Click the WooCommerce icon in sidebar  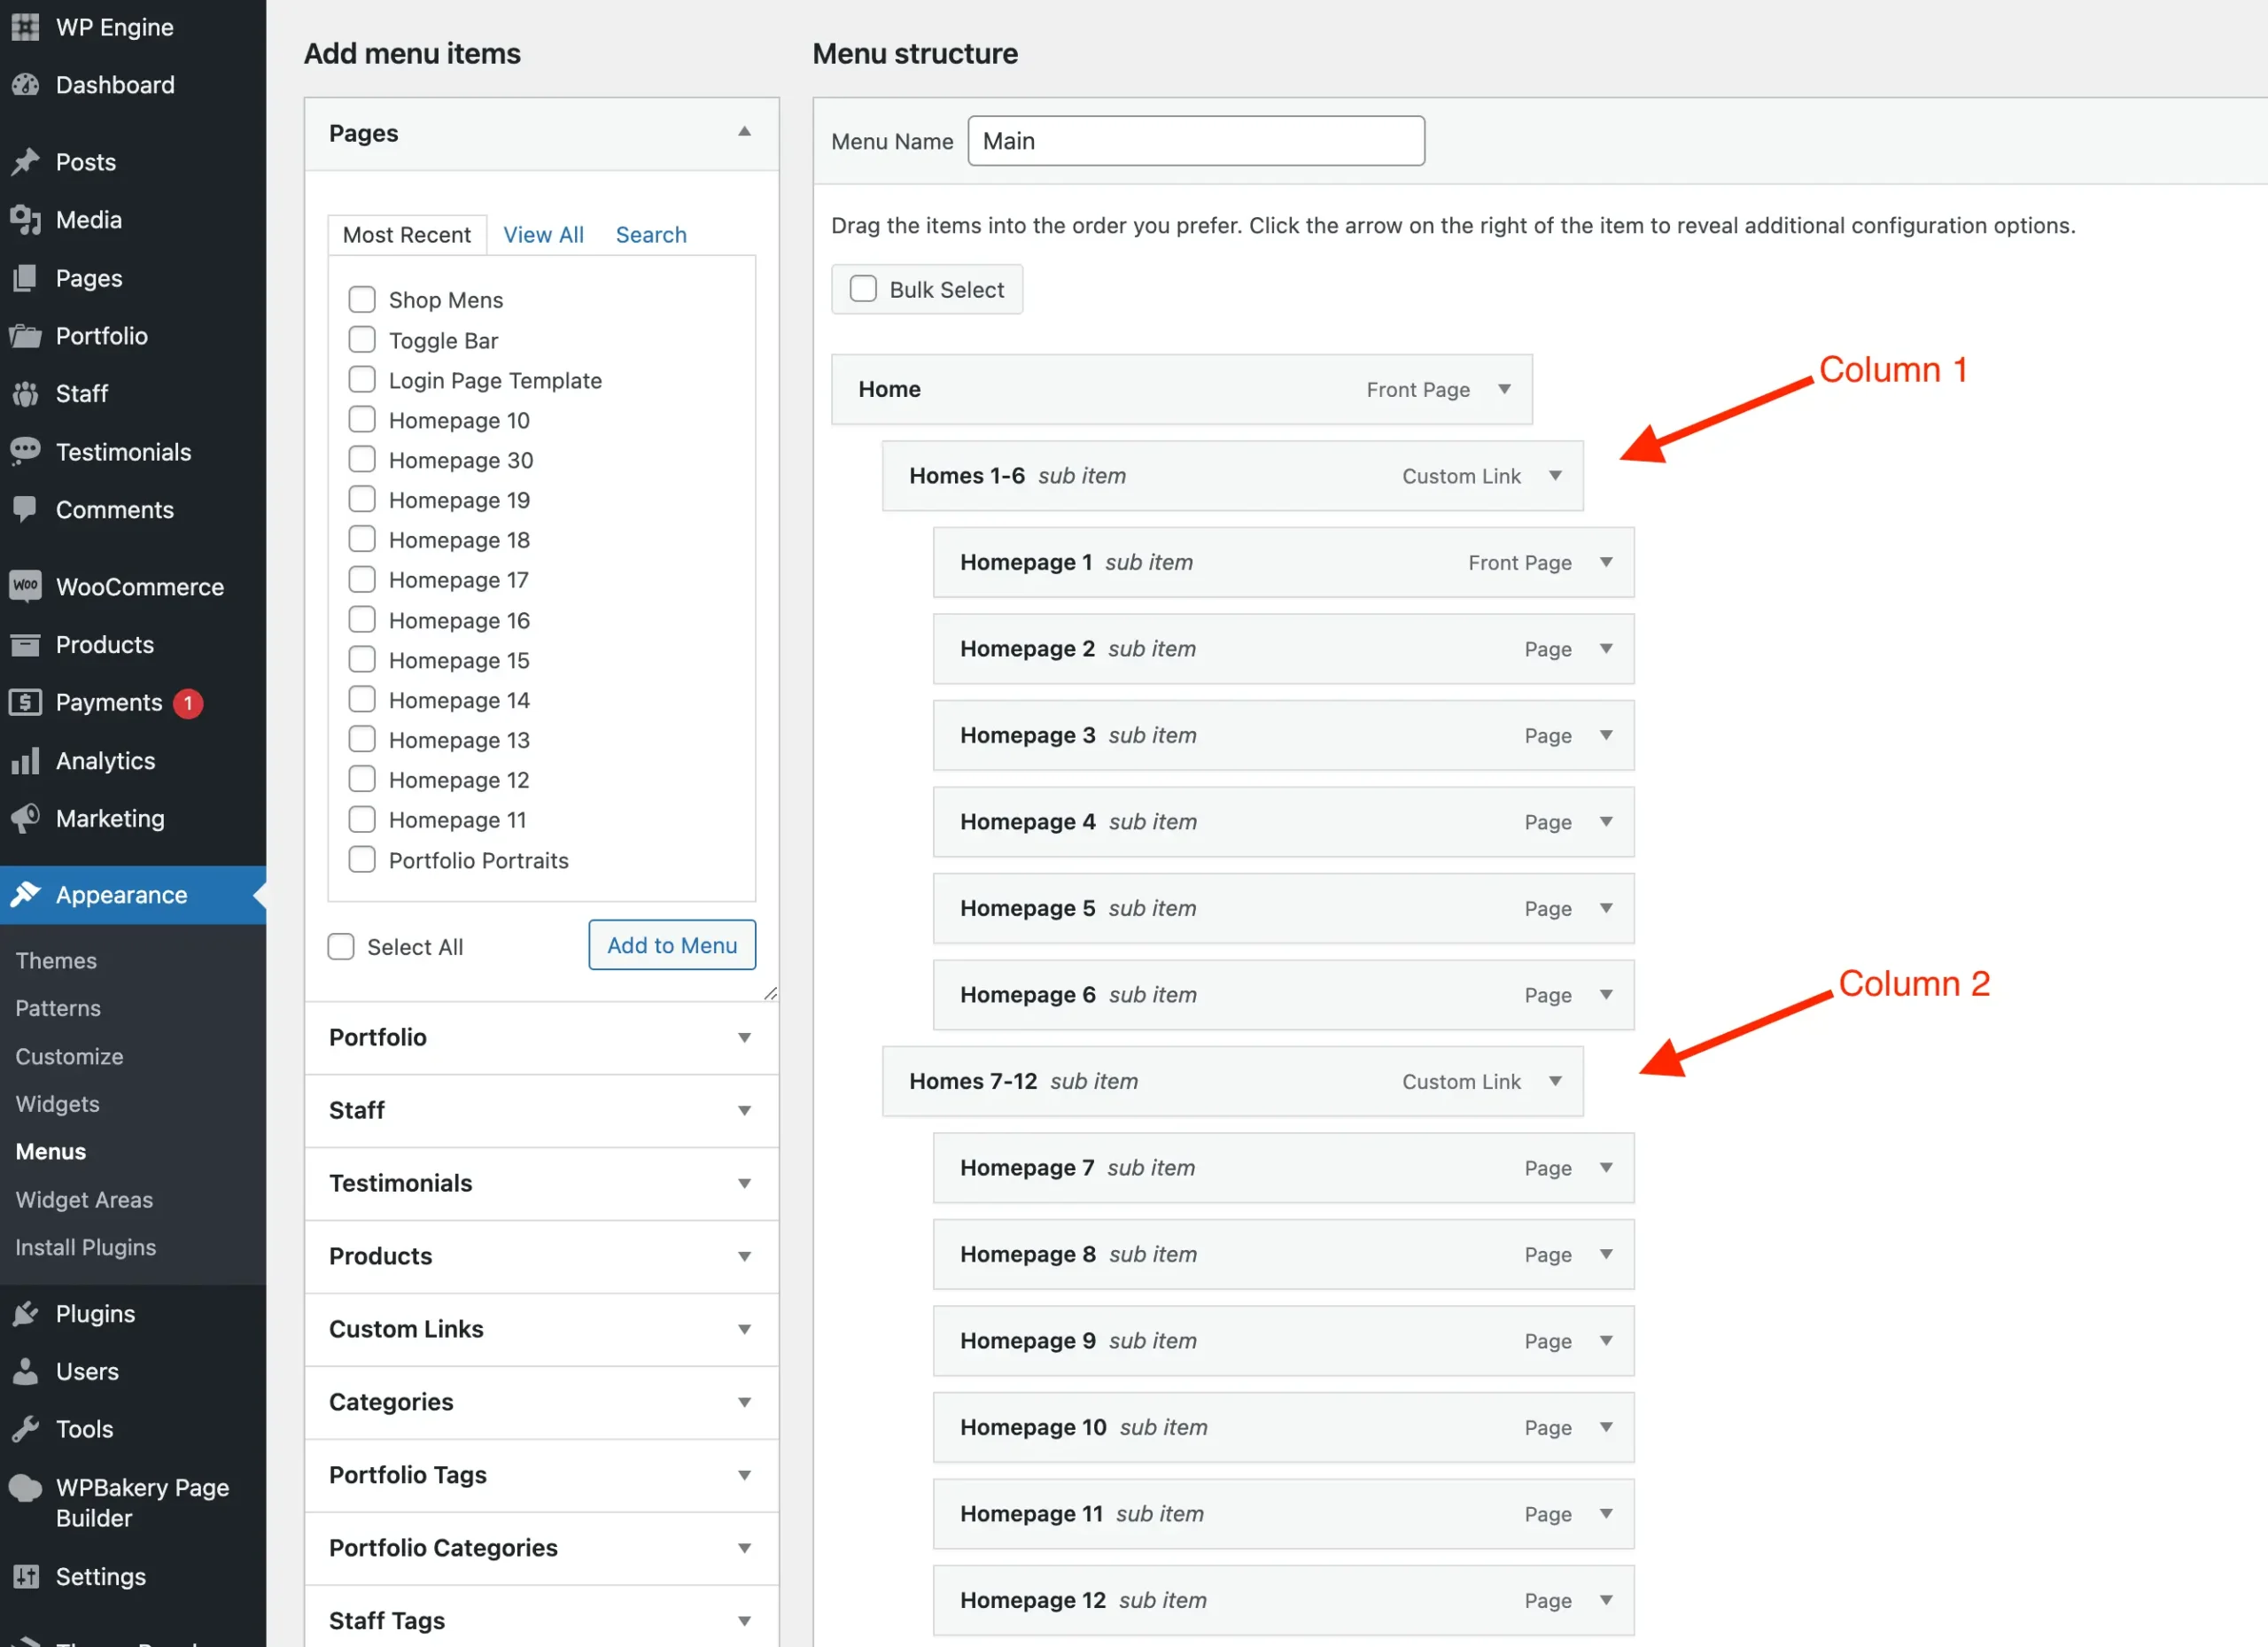[x=25, y=586]
